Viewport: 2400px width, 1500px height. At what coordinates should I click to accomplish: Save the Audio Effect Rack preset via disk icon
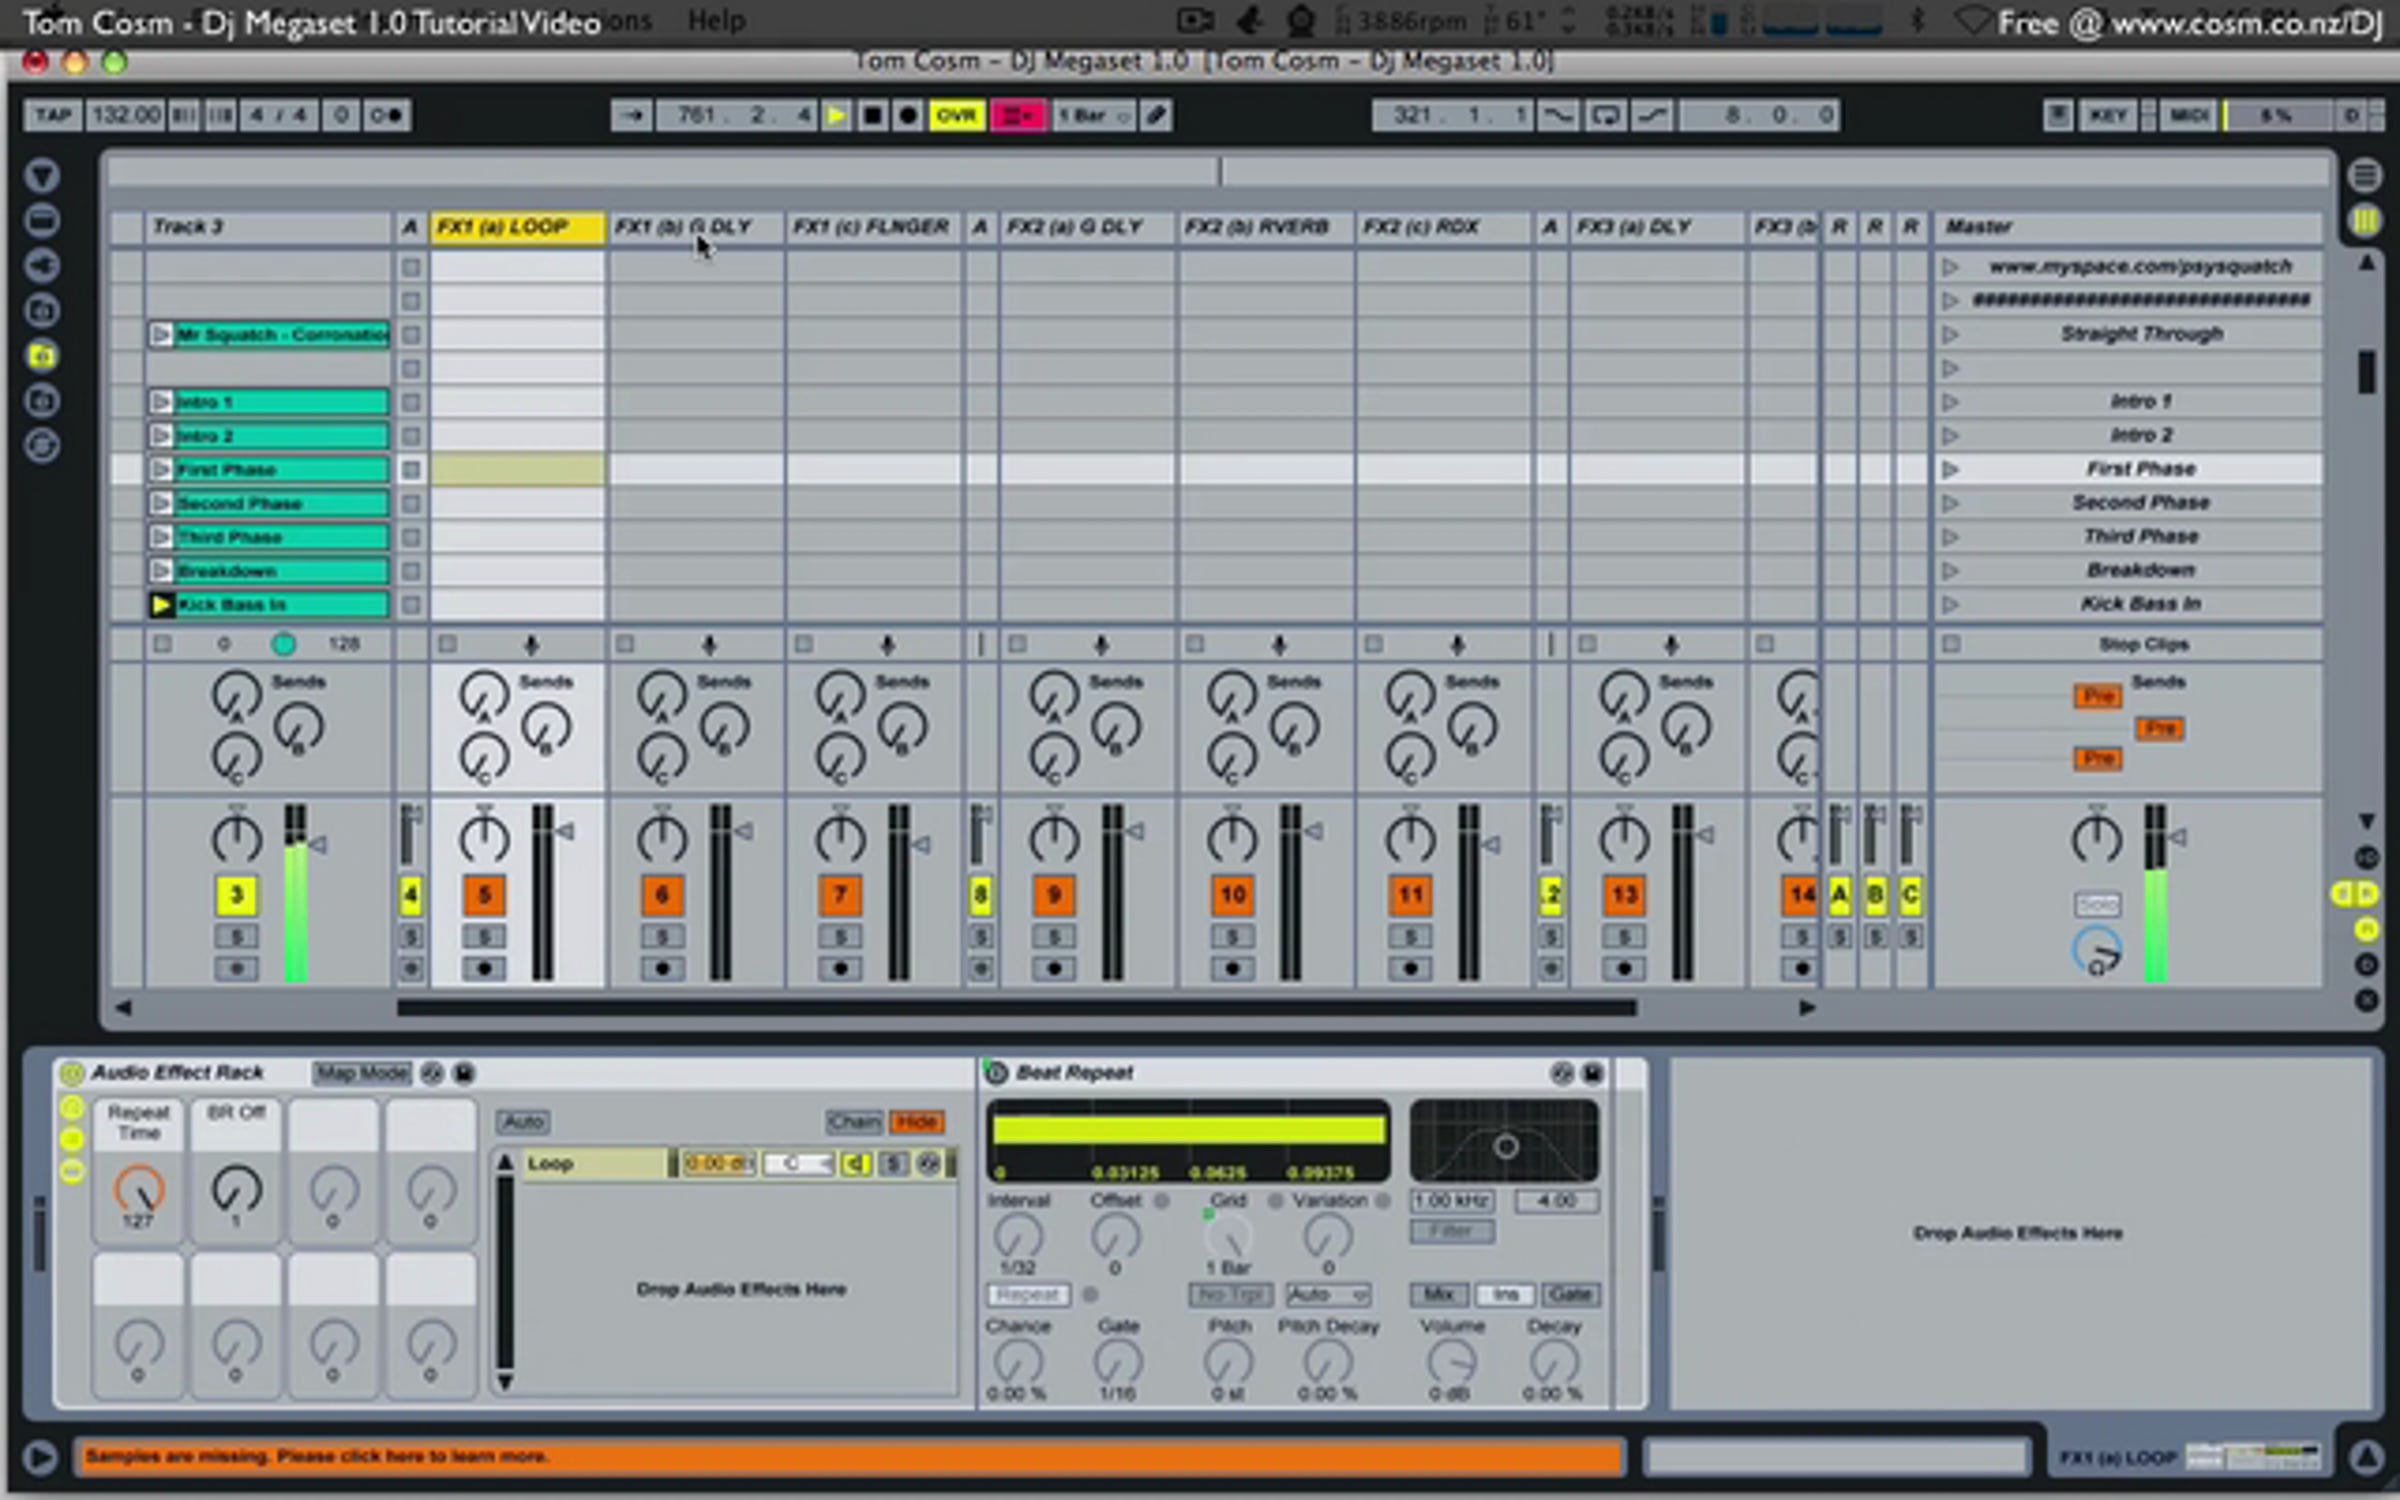click(x=463, y=1073)
